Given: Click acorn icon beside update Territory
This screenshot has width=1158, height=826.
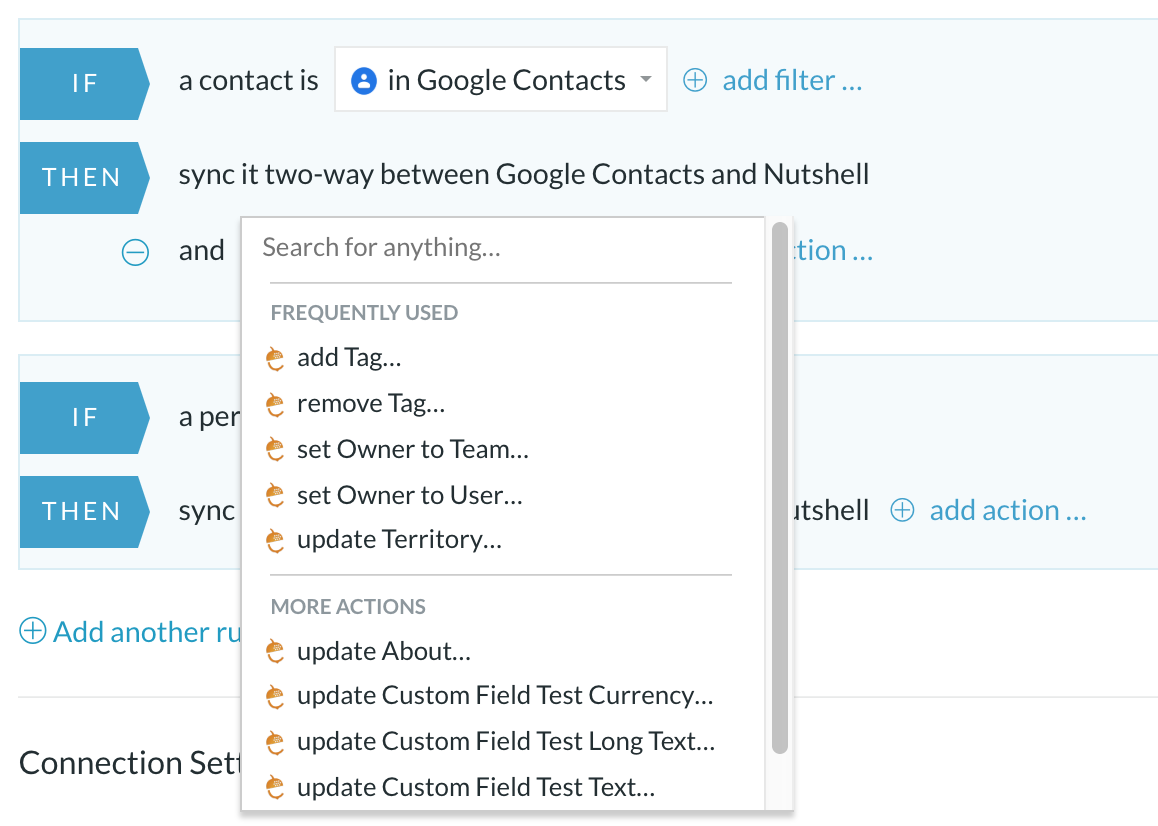Looking at the screenshot, I should 275,541.
